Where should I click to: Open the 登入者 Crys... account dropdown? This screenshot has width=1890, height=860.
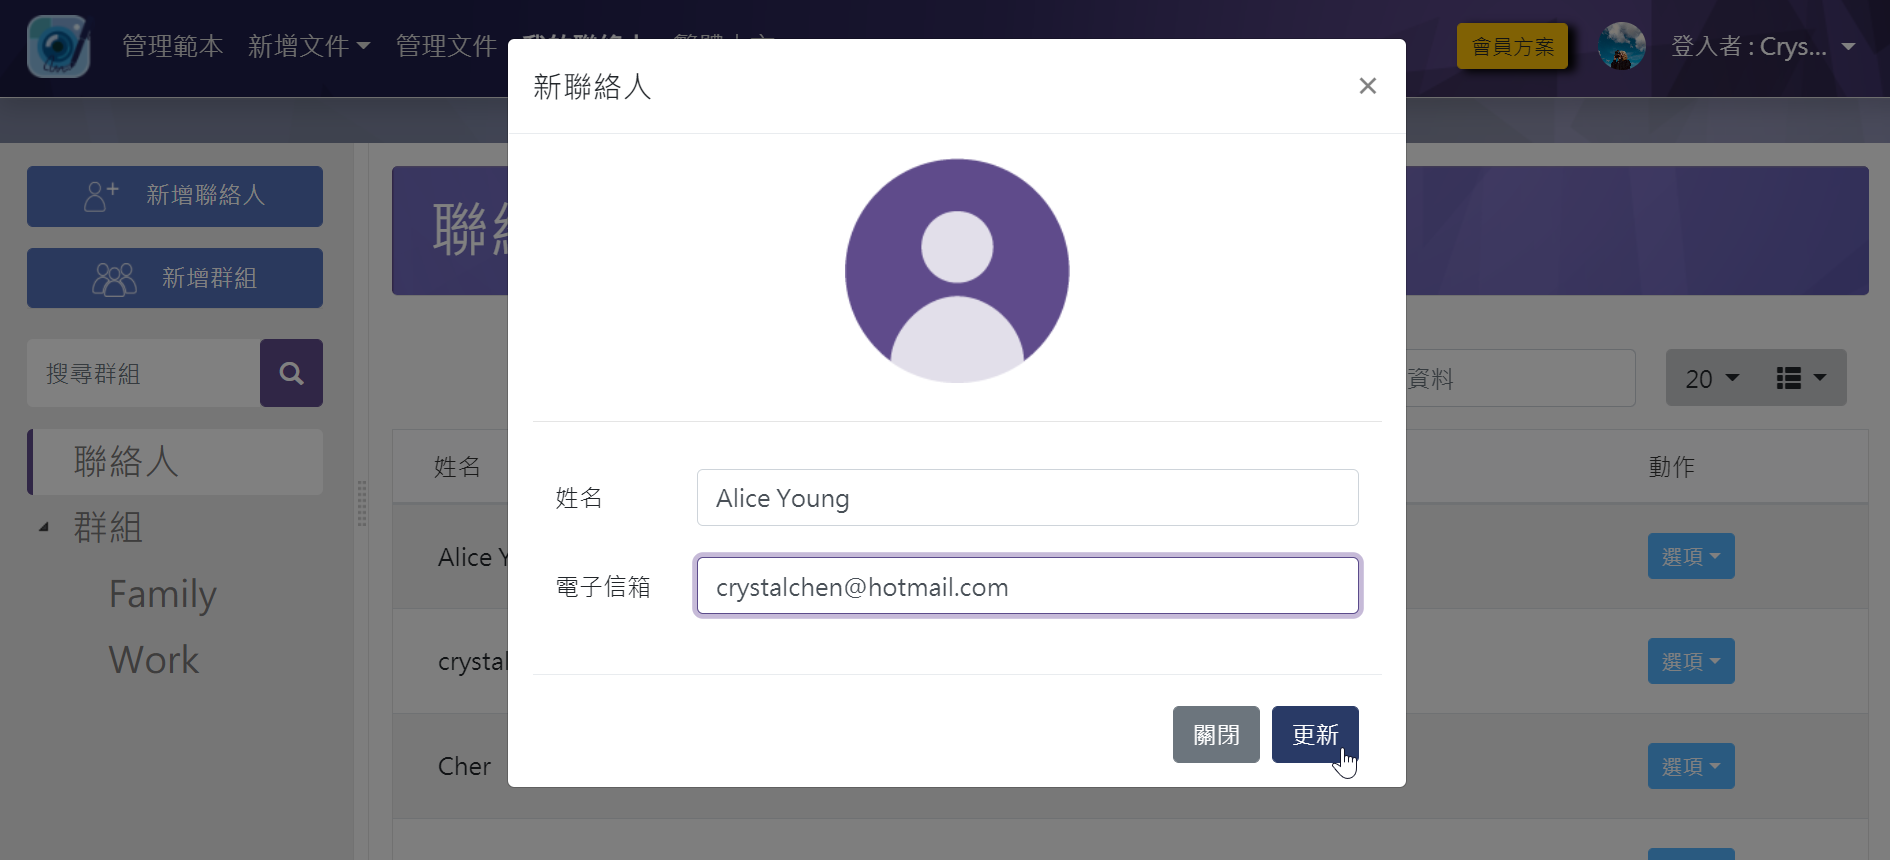[1763, 46]
